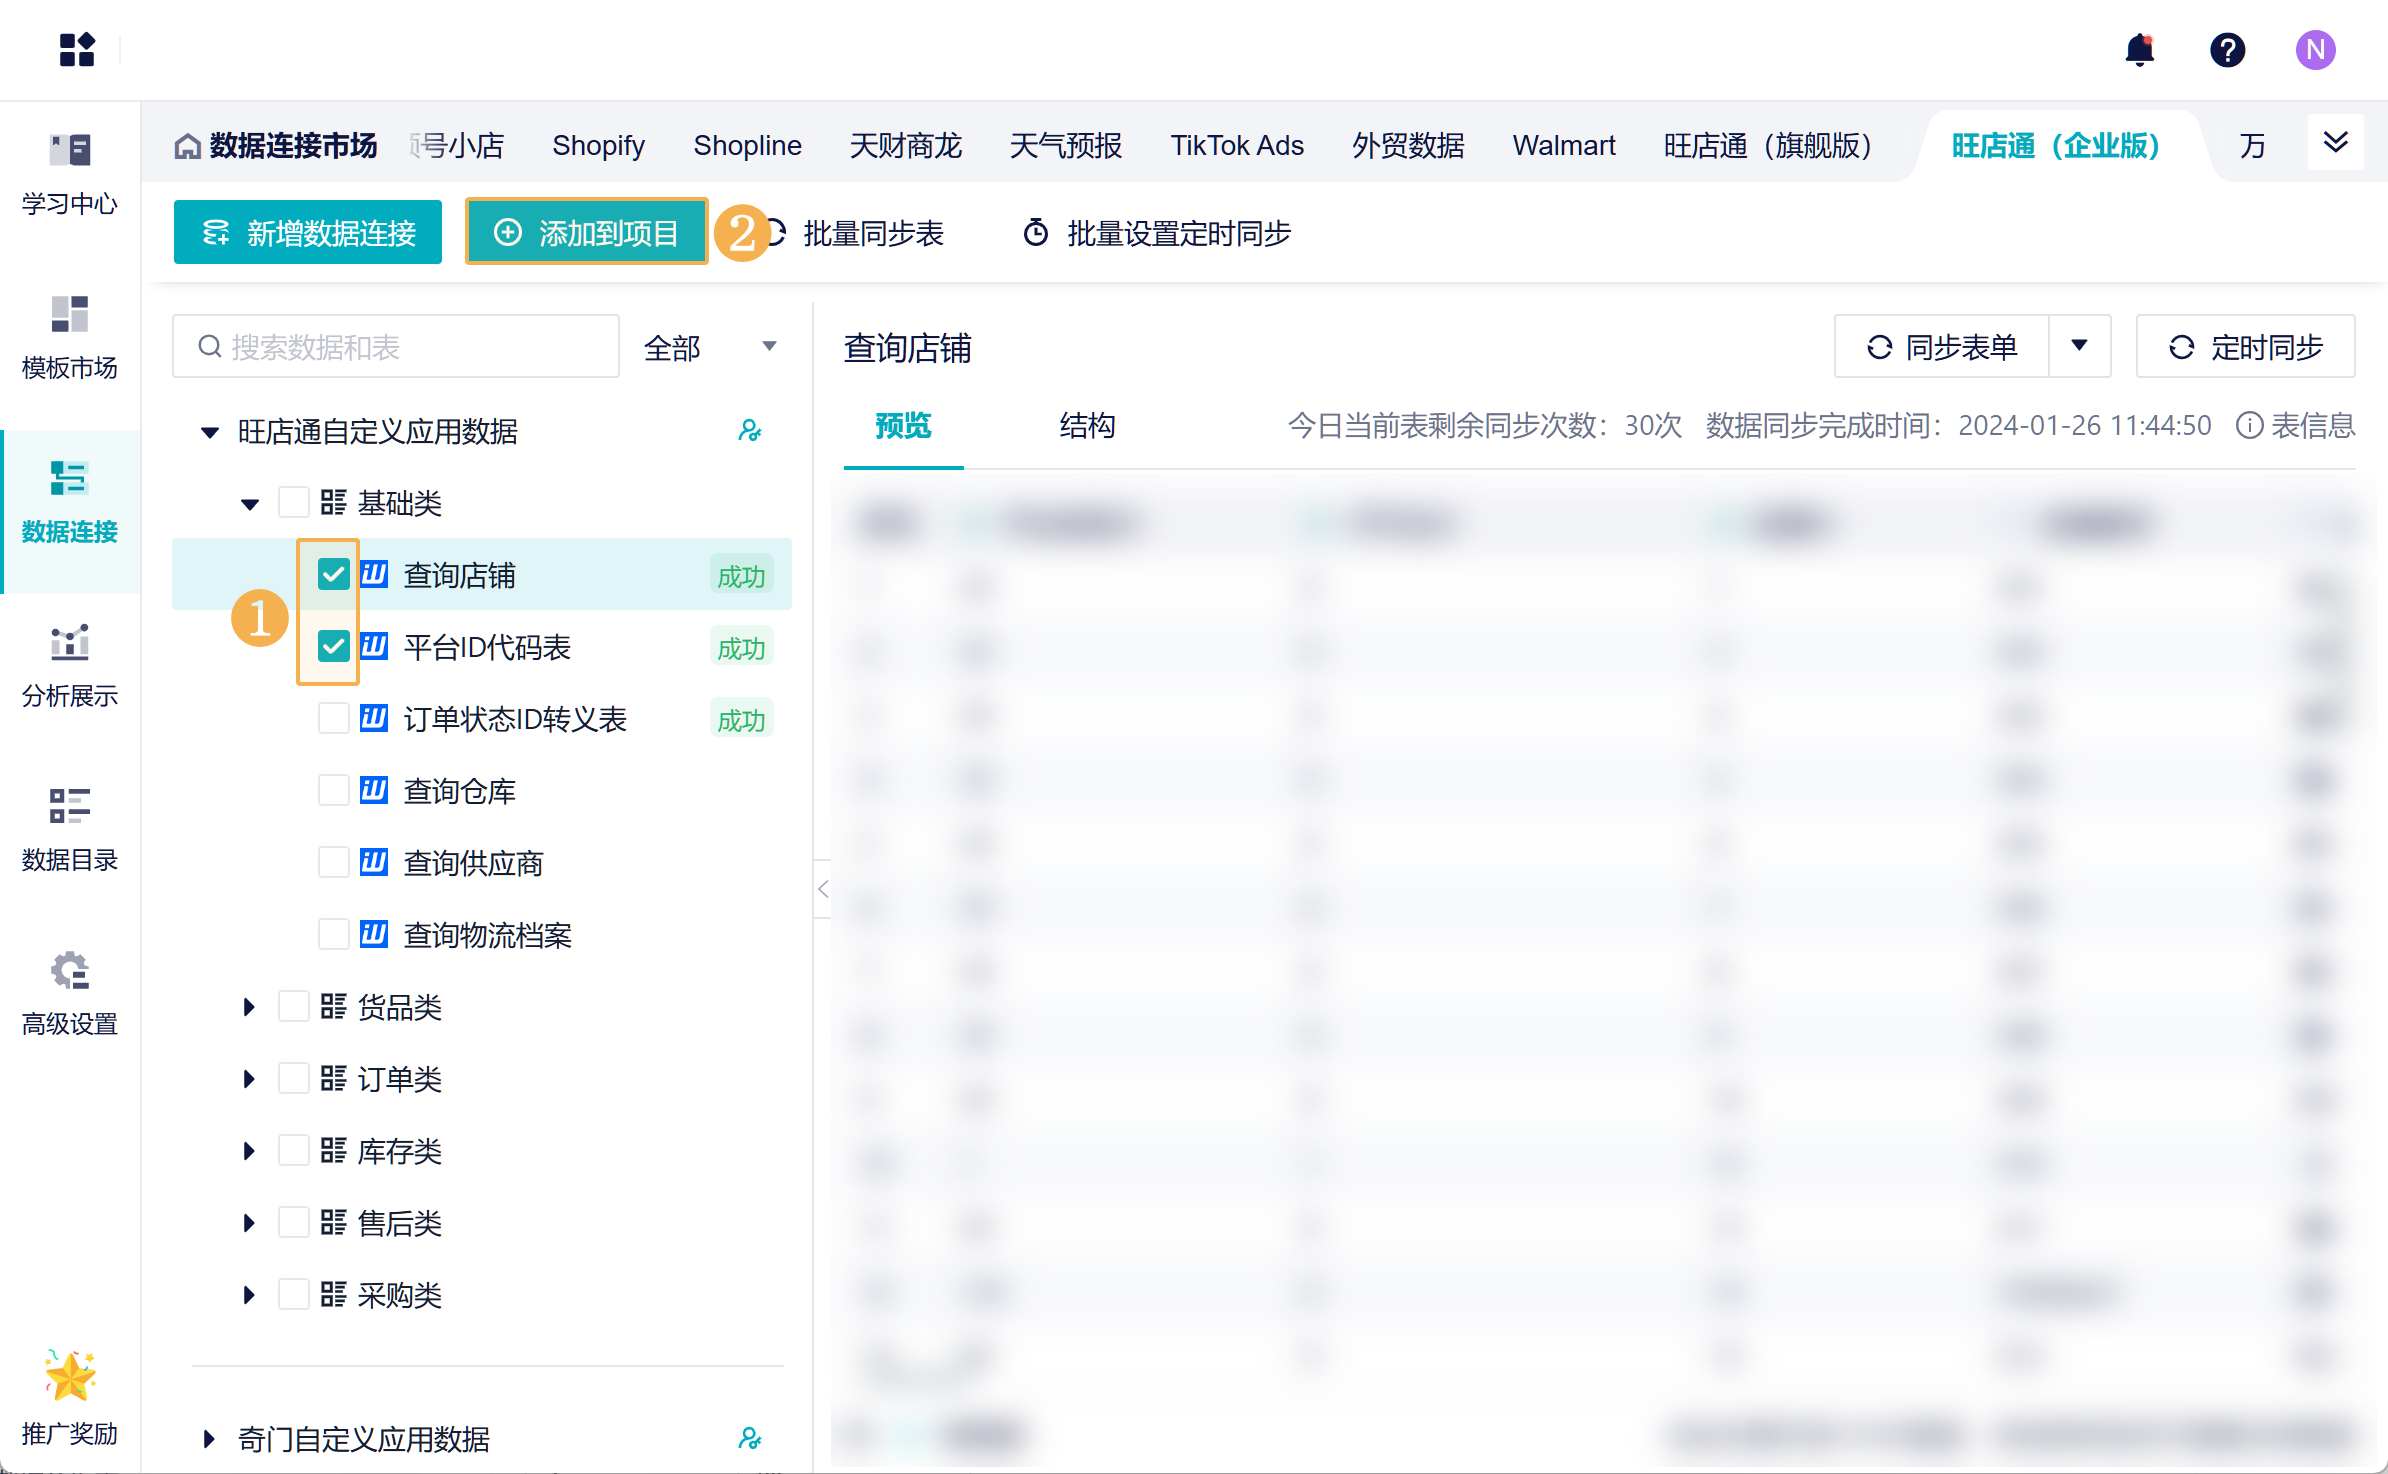This screenshot has width=2388, height=1474.
Task: Check the 基础类 group checkbox
Action: 293,503
